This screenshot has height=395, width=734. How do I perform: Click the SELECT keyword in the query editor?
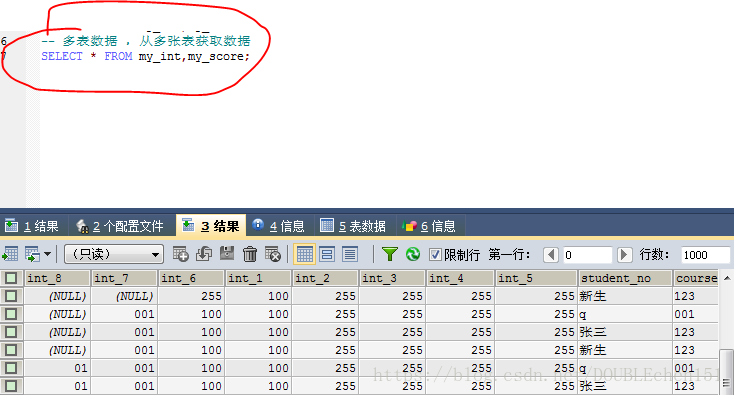[x=62, y=56]
